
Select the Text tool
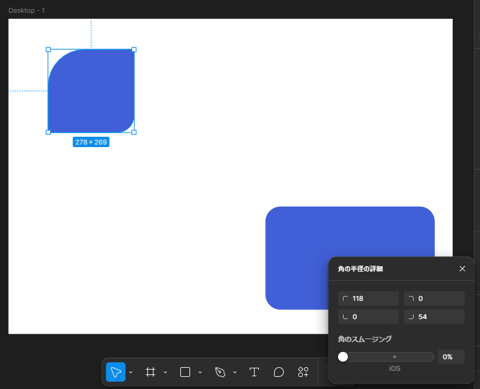[254, 372]
